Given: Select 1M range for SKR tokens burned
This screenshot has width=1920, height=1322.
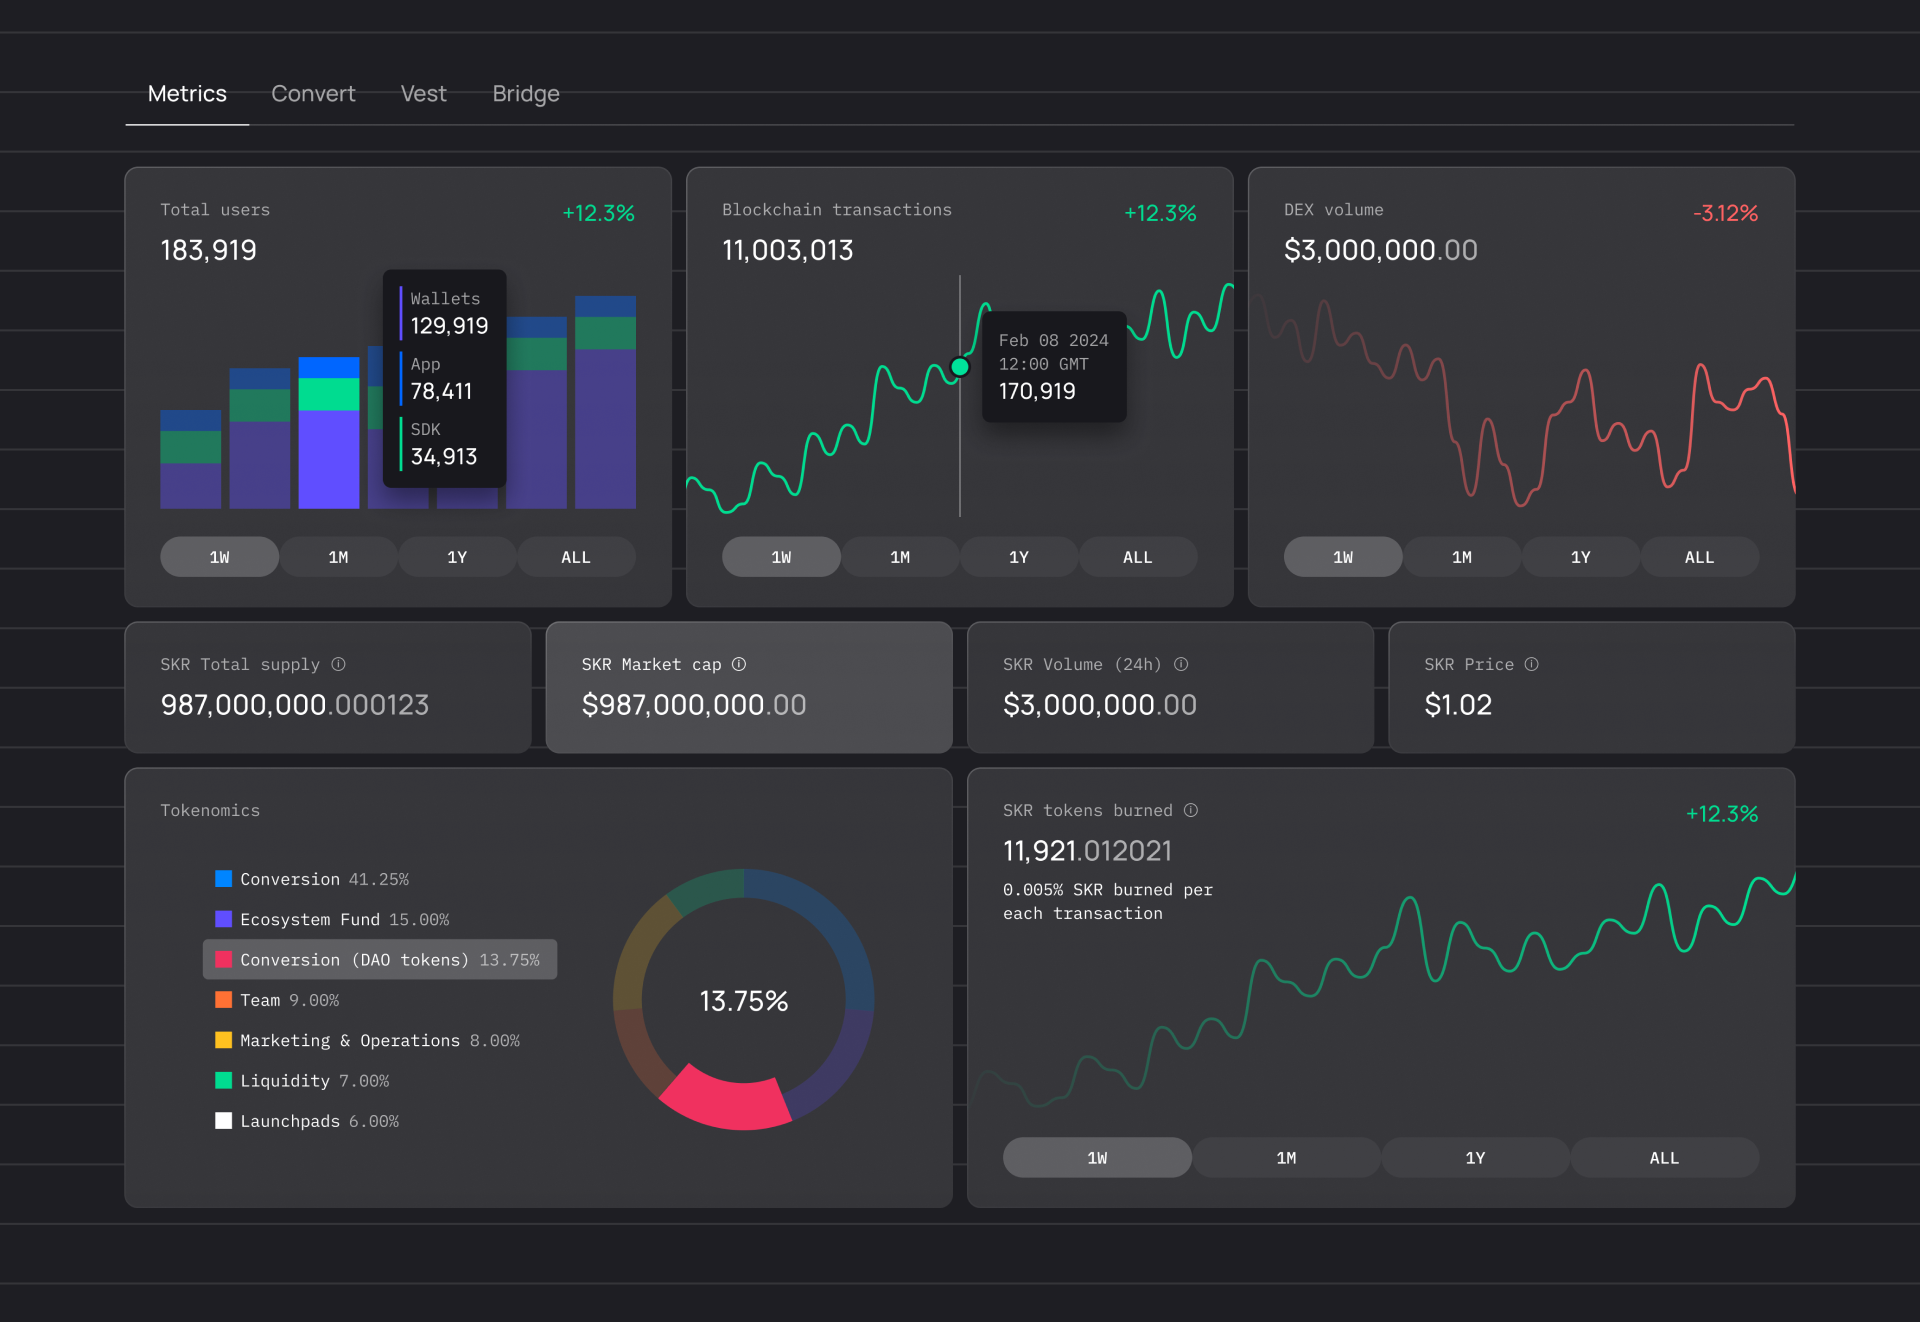Looking at the screenshot, I should [x=1286, y=1158].
